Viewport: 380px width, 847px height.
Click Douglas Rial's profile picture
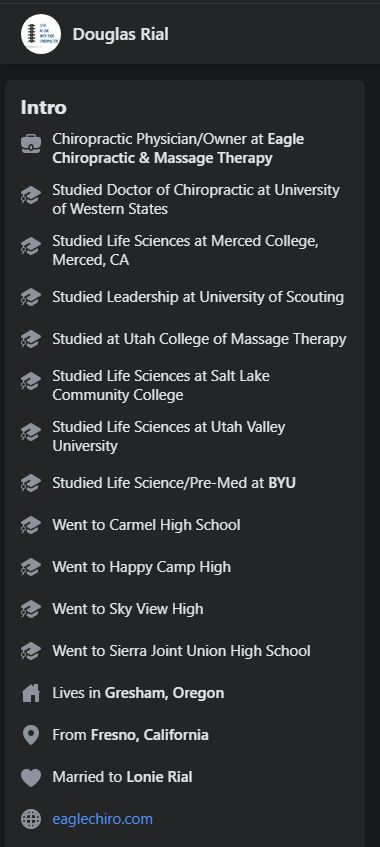(41, 34)
